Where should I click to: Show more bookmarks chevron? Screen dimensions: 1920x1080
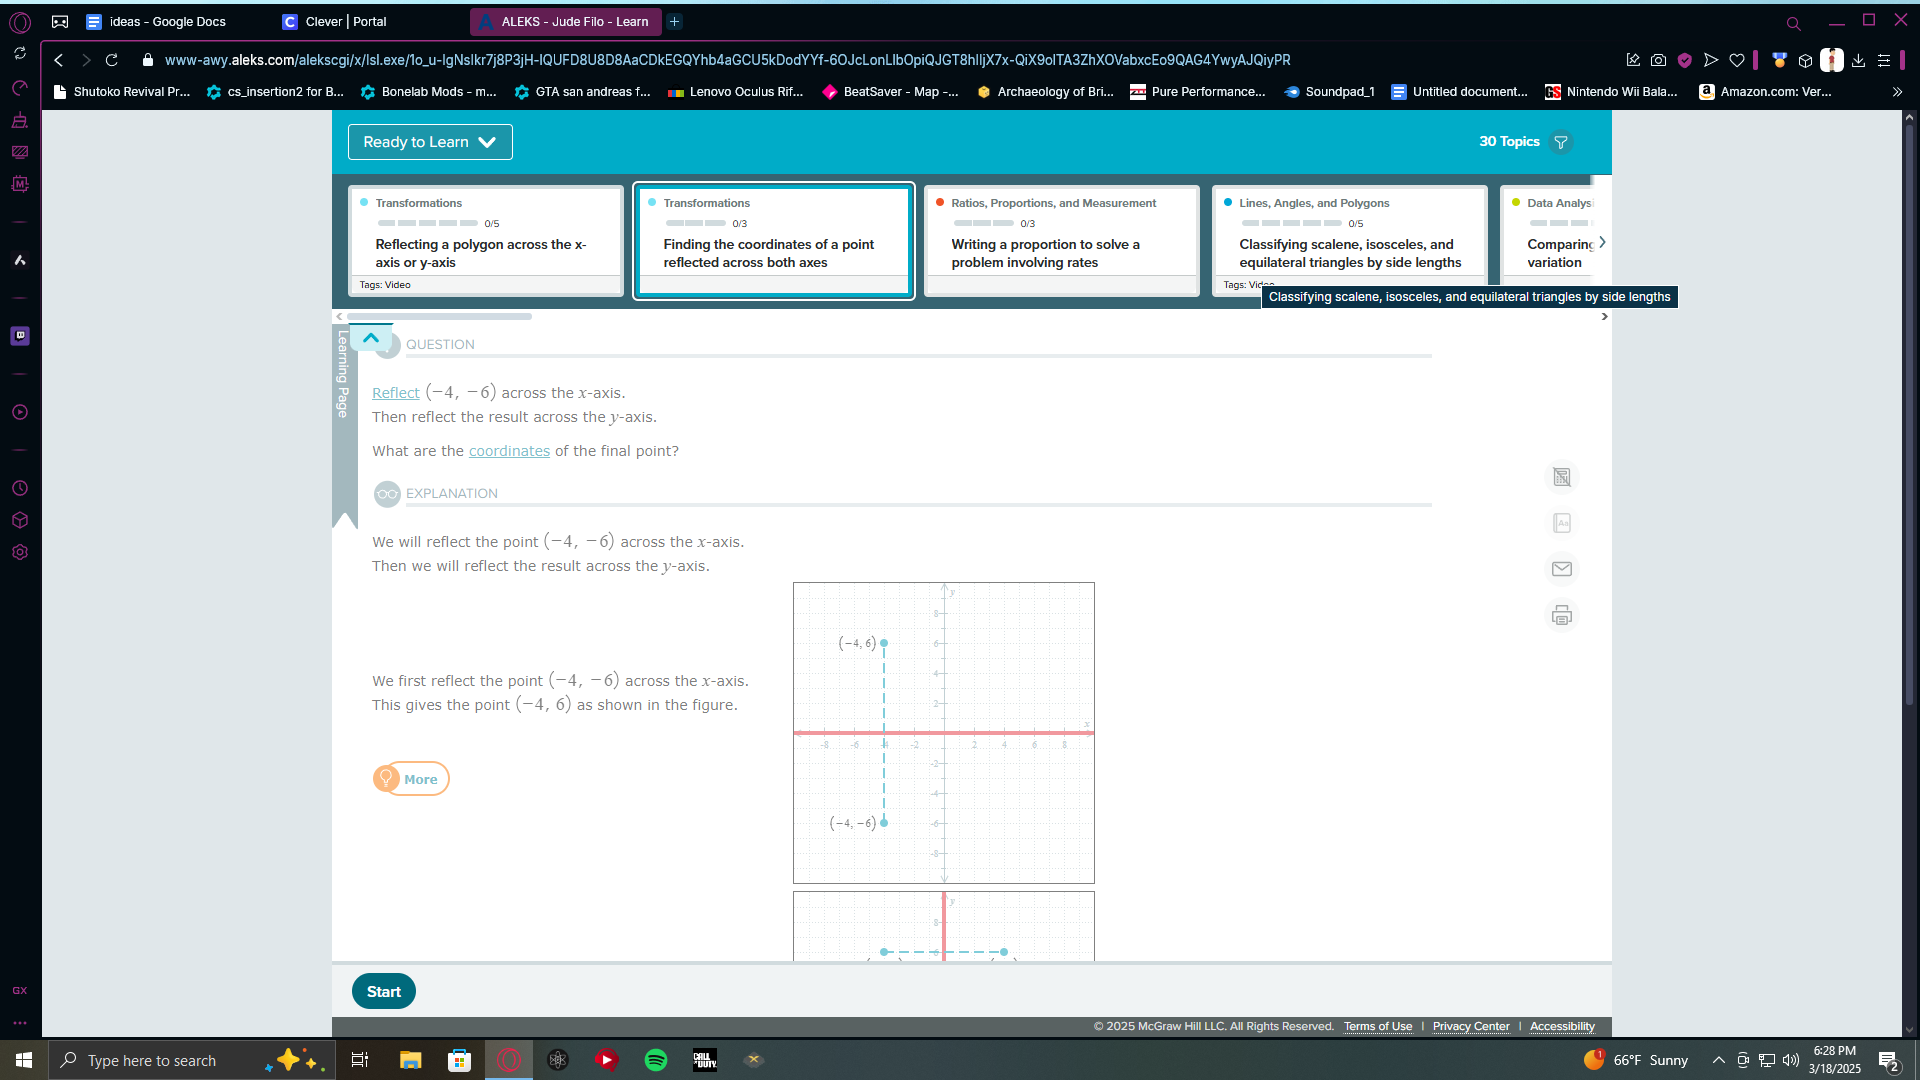(x=1897, y=91)
